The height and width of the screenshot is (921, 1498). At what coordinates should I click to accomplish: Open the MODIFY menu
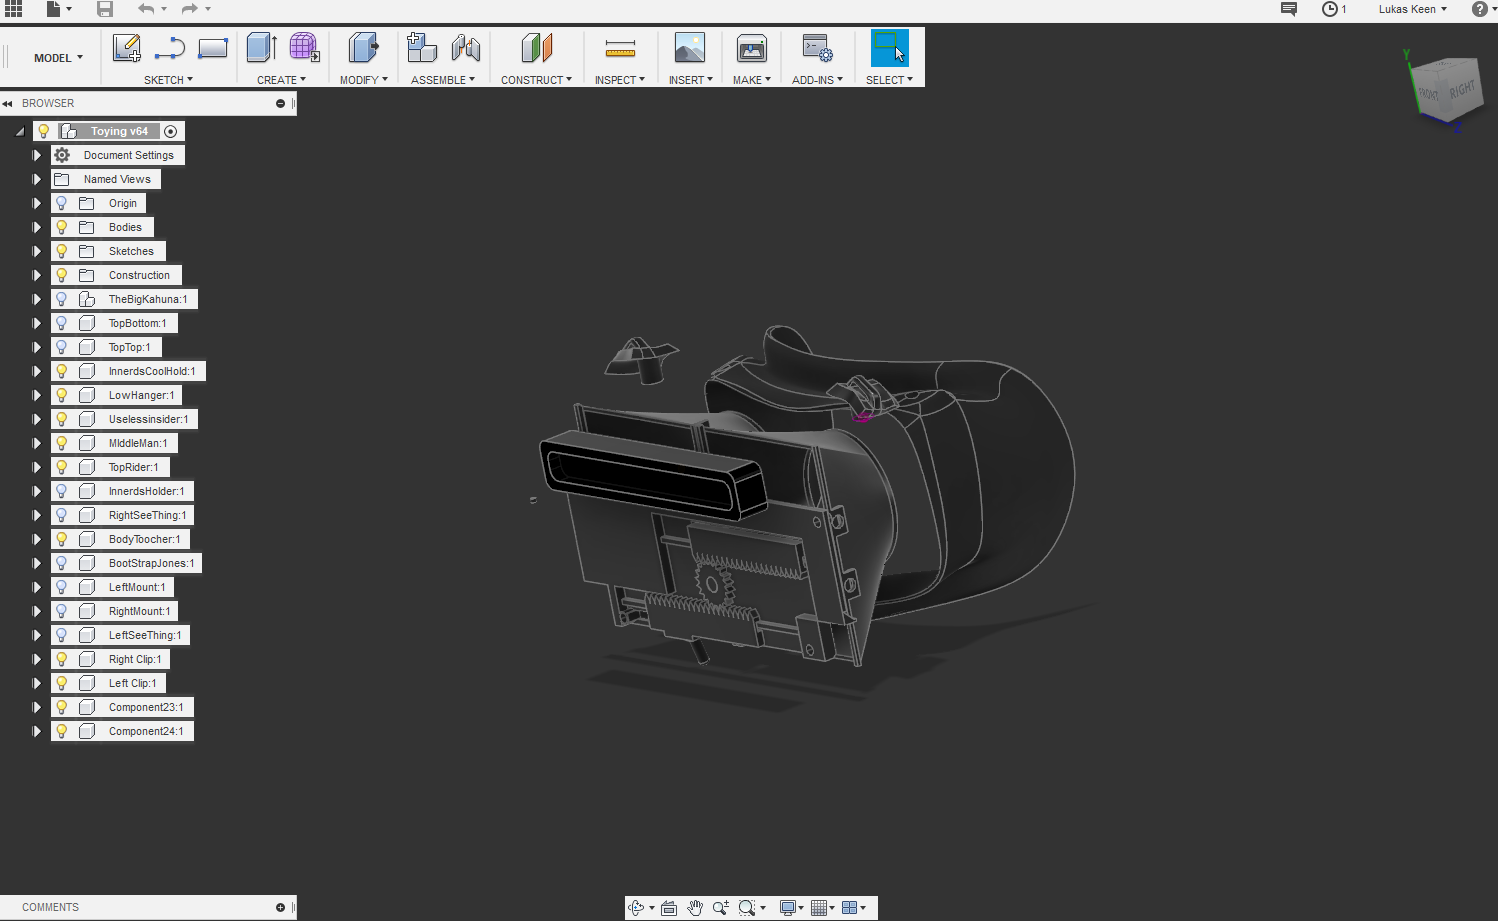363,80
